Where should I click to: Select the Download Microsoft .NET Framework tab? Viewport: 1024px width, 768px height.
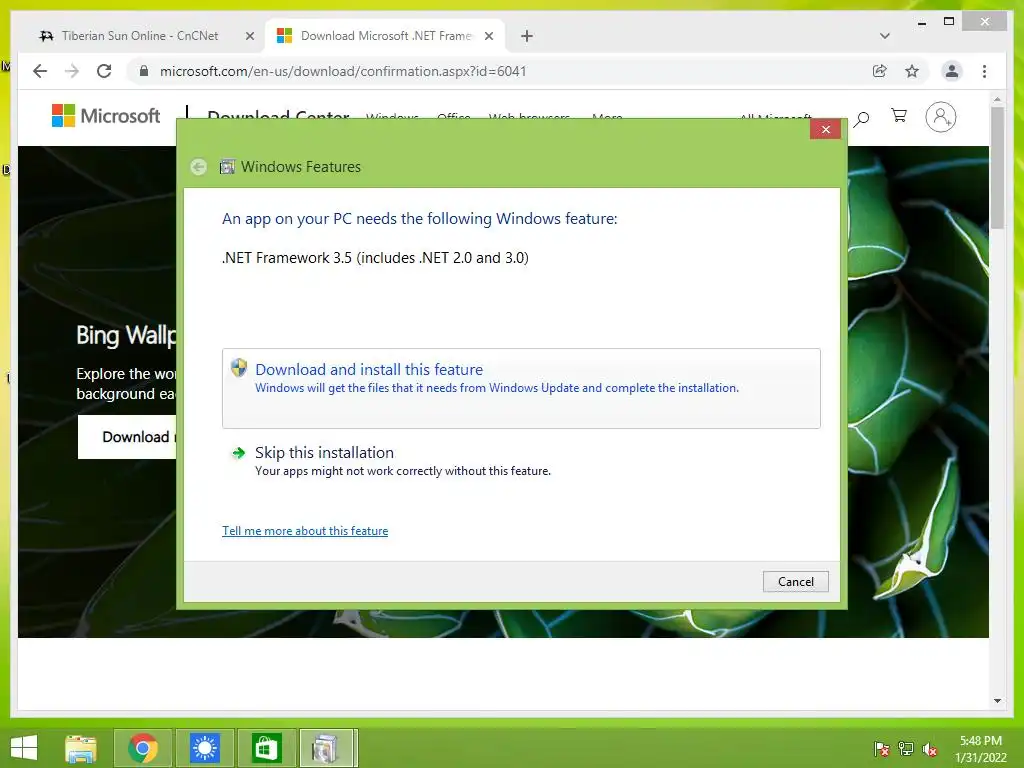(385, 36)
